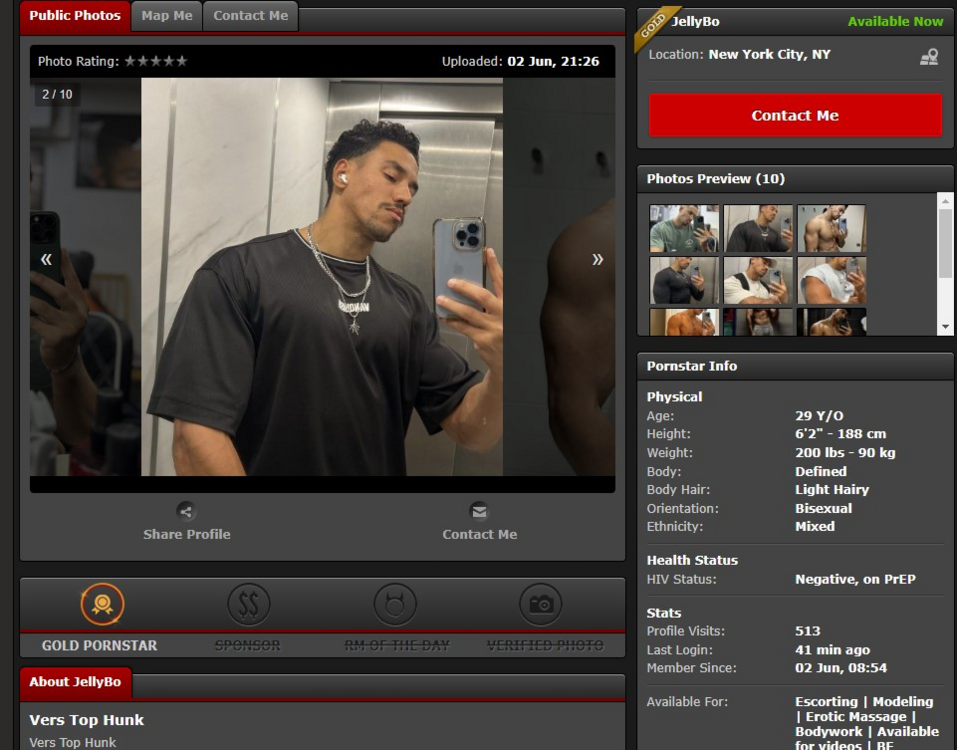The image size is (957, 750).
Task: Open the About JellyBo tab
Action: click(75, 682)
